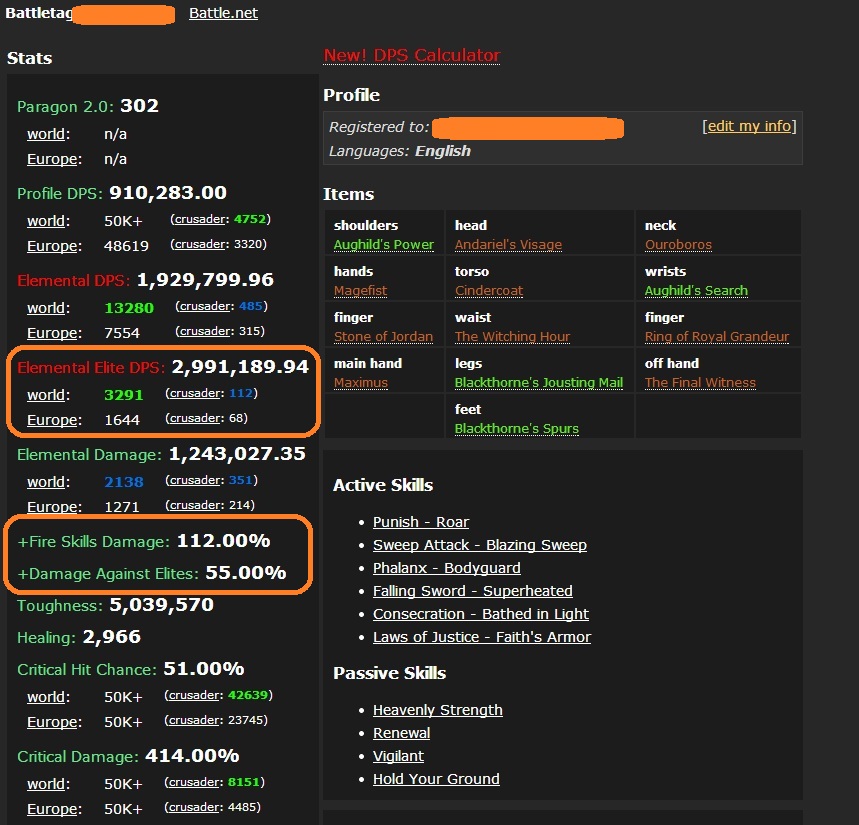Open The Witching Hour waist item
Viewport: 859px width, 825px height.
(512, 336)
